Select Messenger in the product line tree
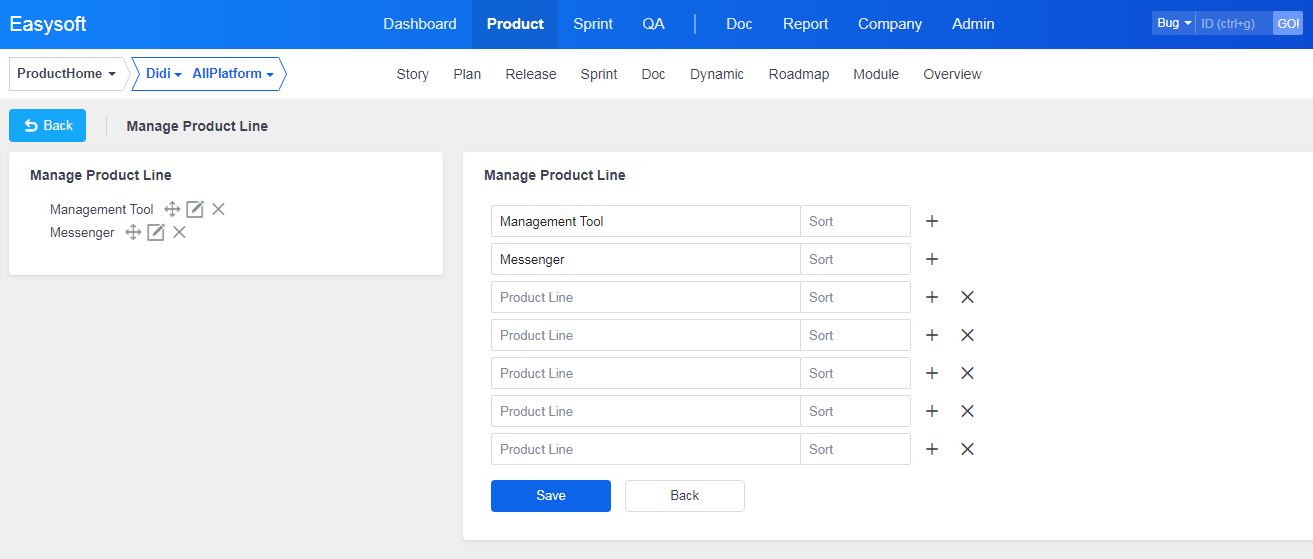The height and width of the screenshot is (559, 1313). [x=82, y=232]
